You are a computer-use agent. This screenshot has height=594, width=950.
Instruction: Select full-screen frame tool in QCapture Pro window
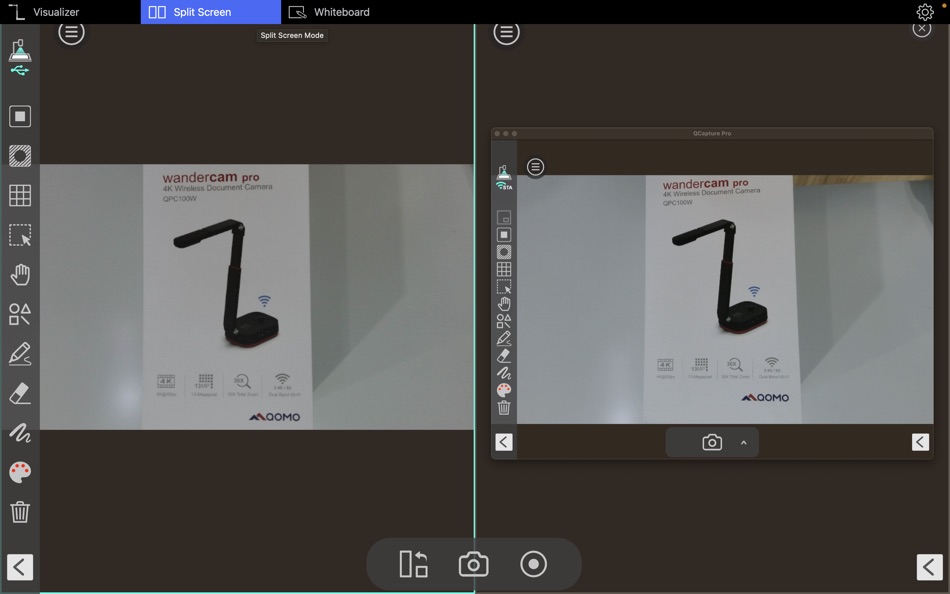click(x=503, y=235)
